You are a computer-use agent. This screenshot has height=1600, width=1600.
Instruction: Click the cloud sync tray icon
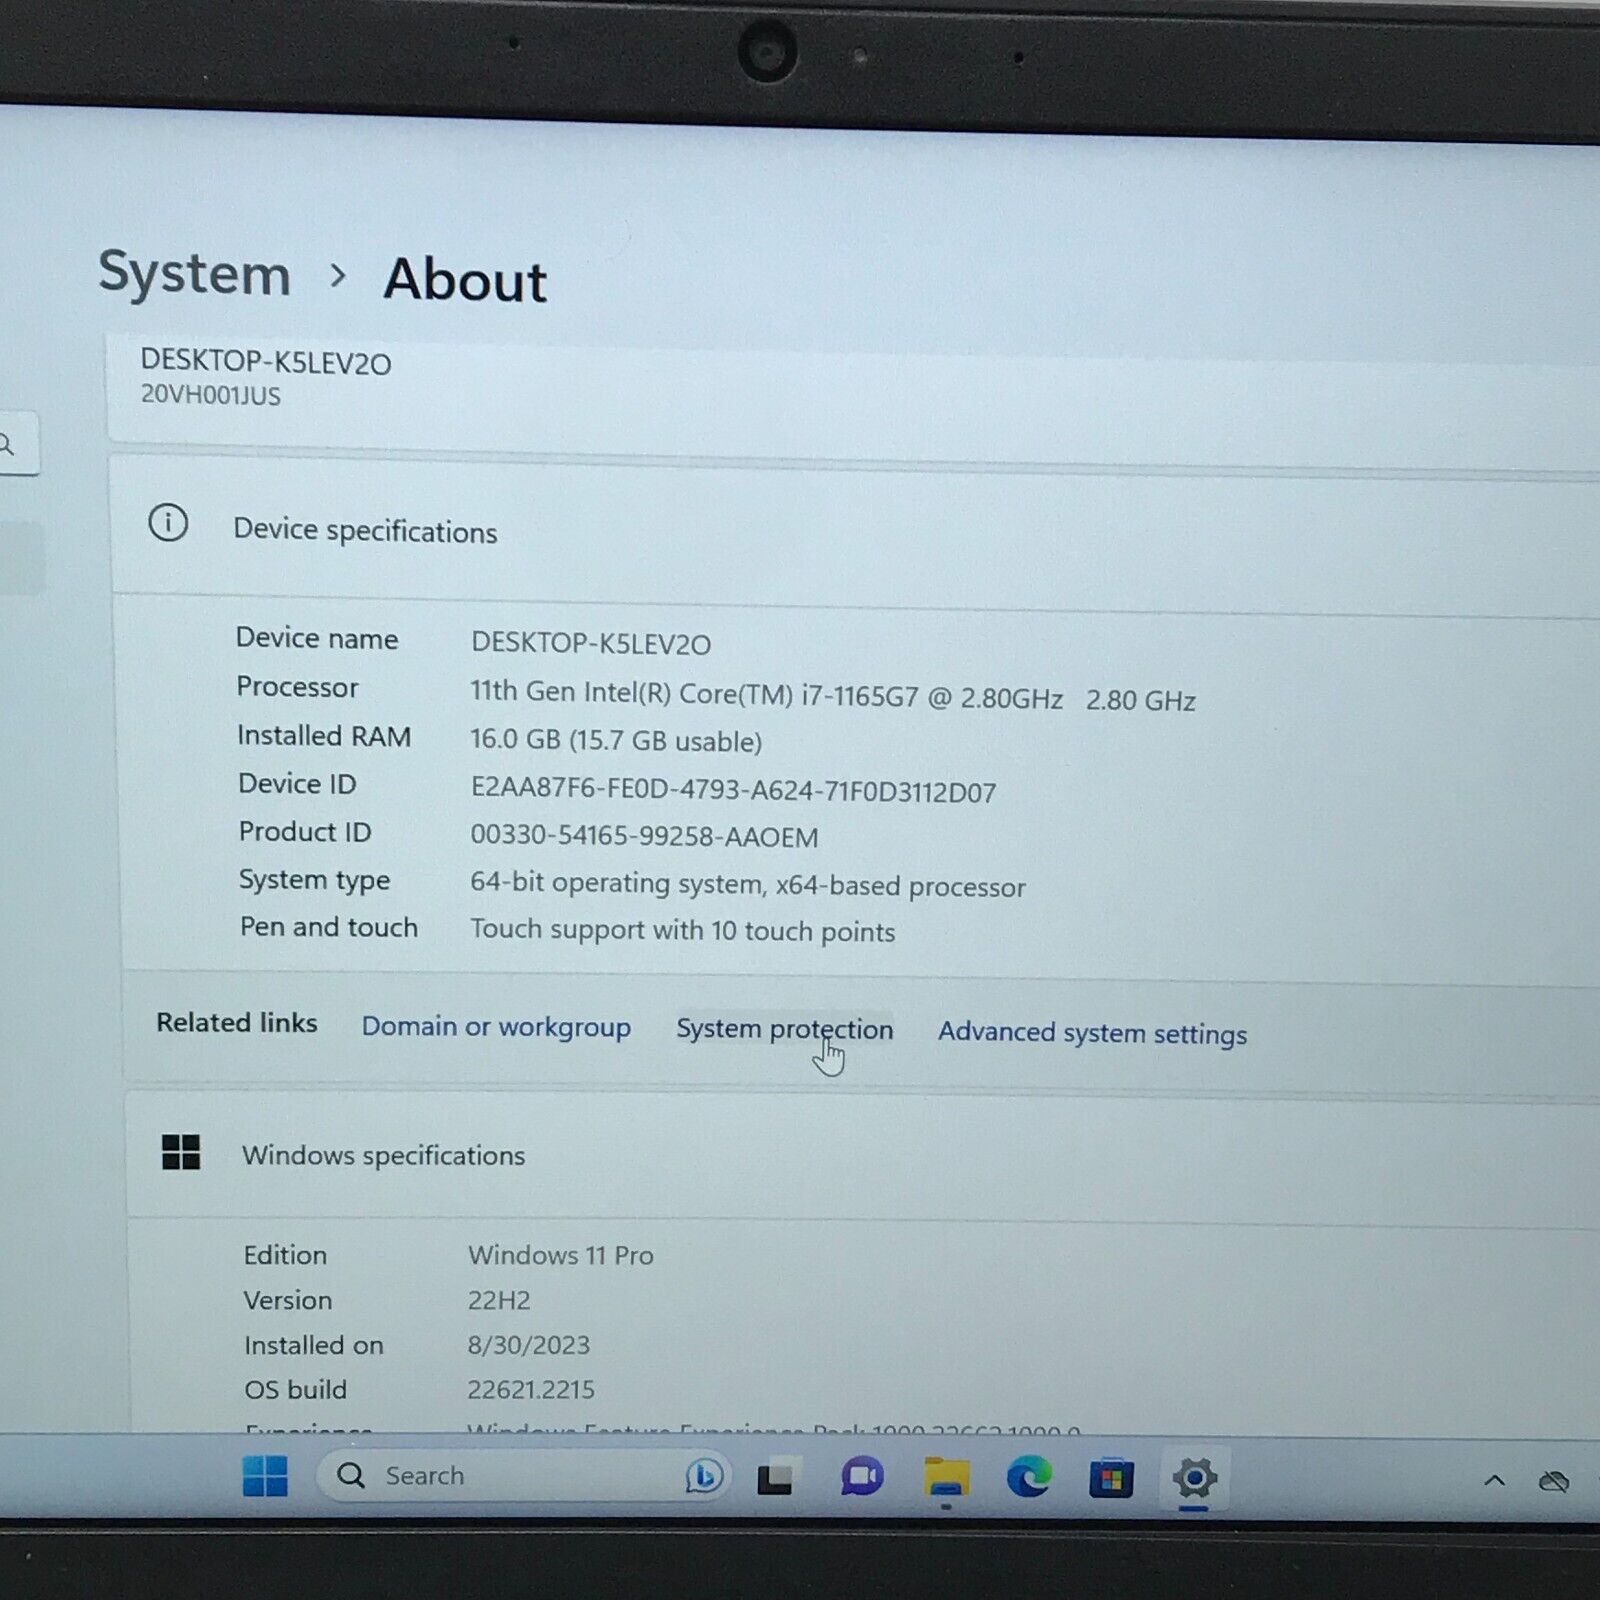(x=1554, y=1481)
